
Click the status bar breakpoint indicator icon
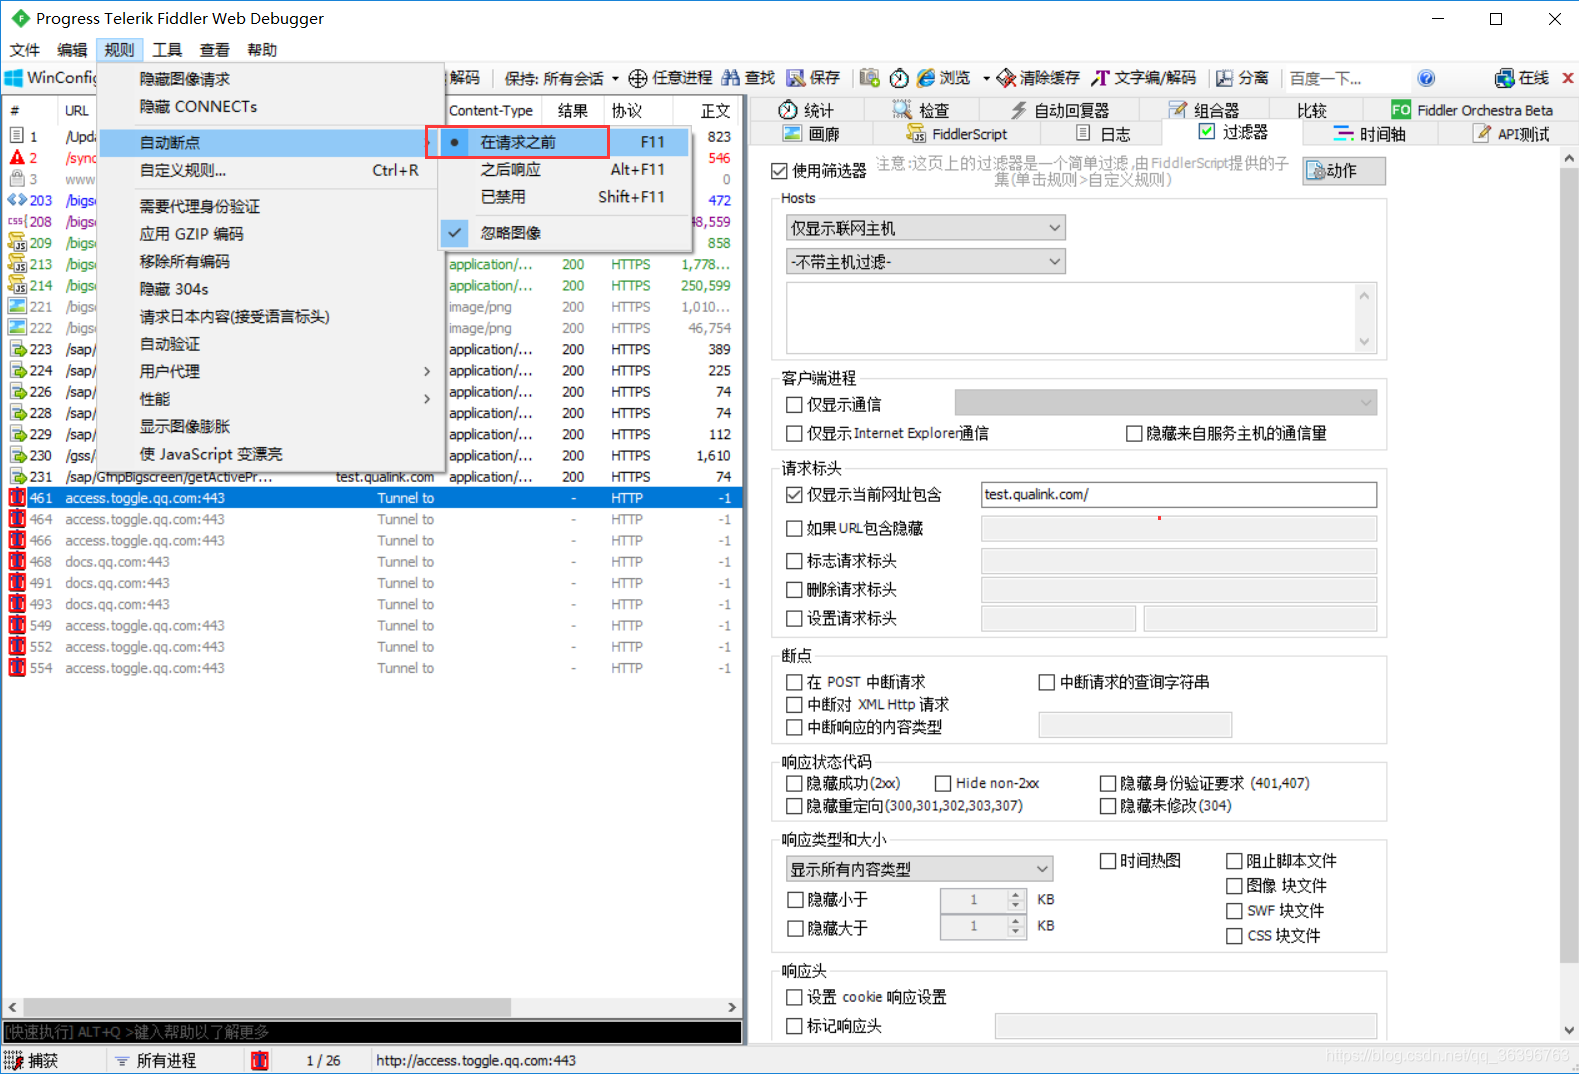pos(260,1061)
